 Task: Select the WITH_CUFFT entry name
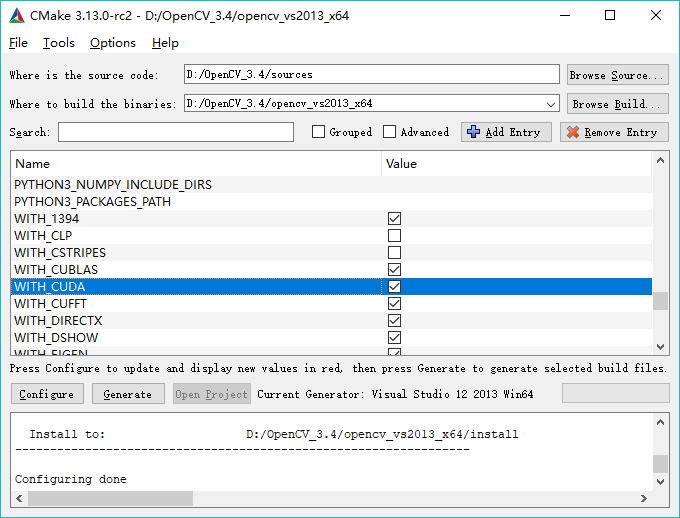point(50,303)
